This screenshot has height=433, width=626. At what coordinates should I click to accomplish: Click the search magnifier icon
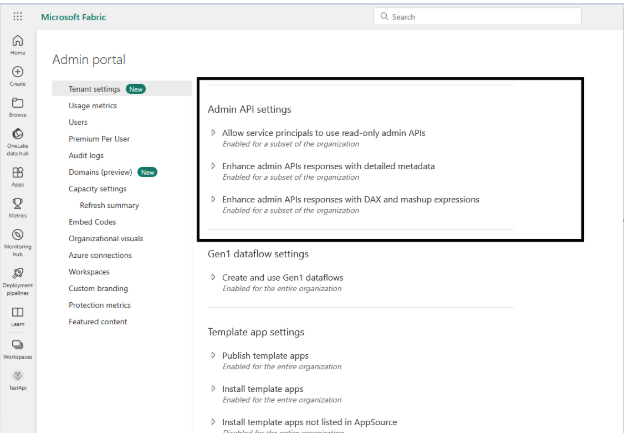[x=384, y=16]
